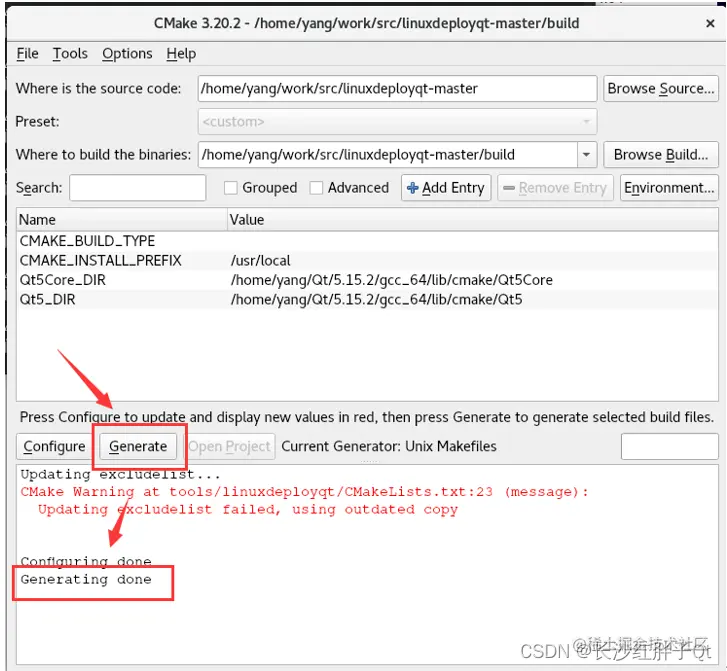727x671 pixels.
Task: Click the Qt5 cmake path value
Action: pos(376,300)
